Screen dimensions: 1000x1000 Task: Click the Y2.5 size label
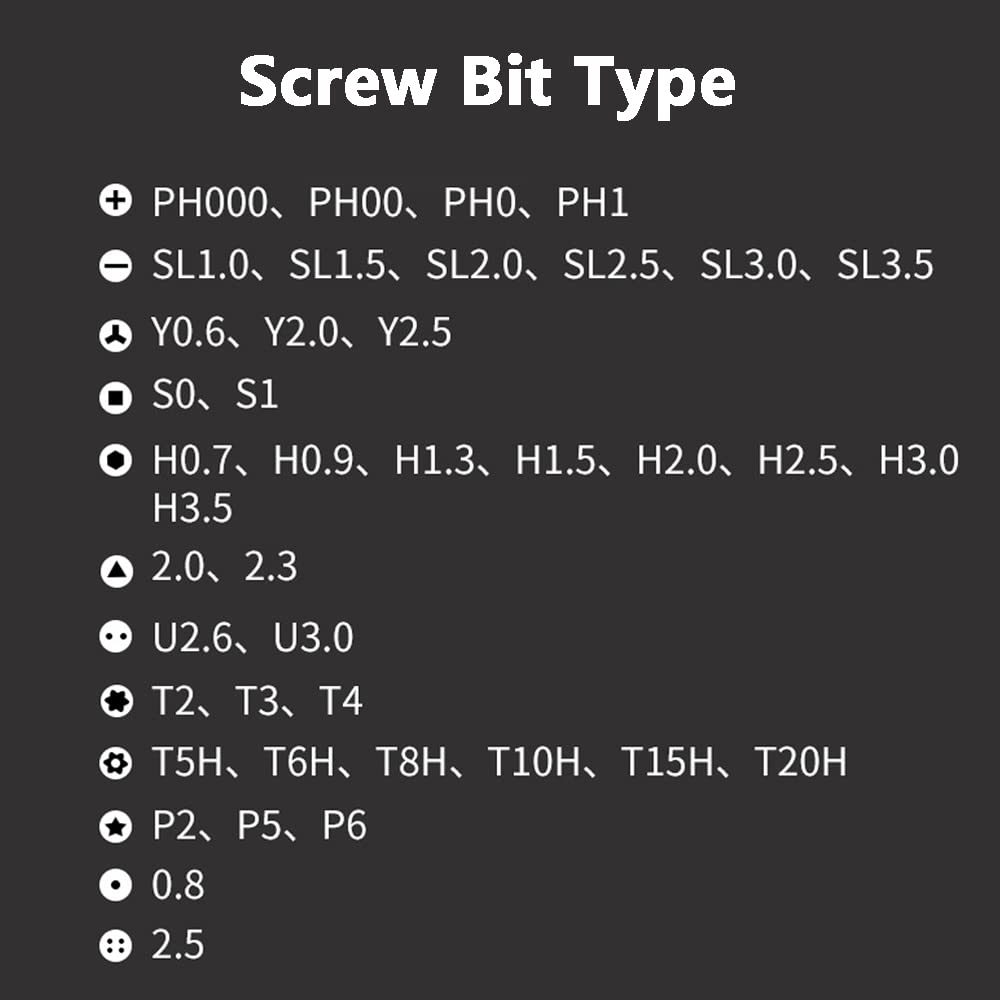click(x=414, y=333)
